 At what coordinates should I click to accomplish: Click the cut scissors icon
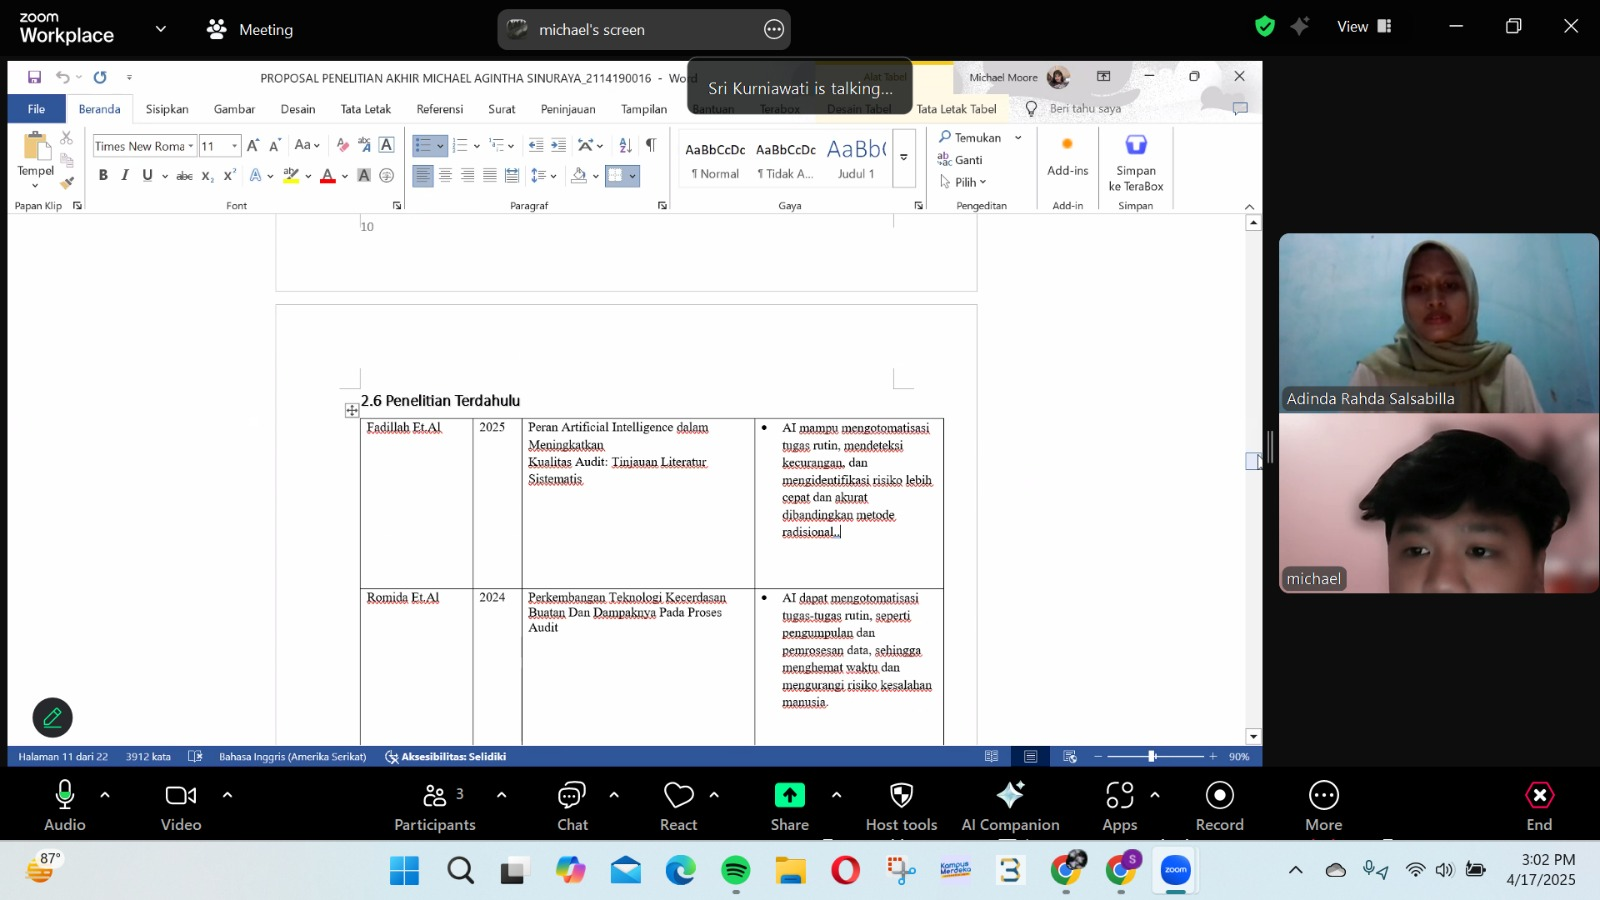pyautogui.click(x=67, y=137)
